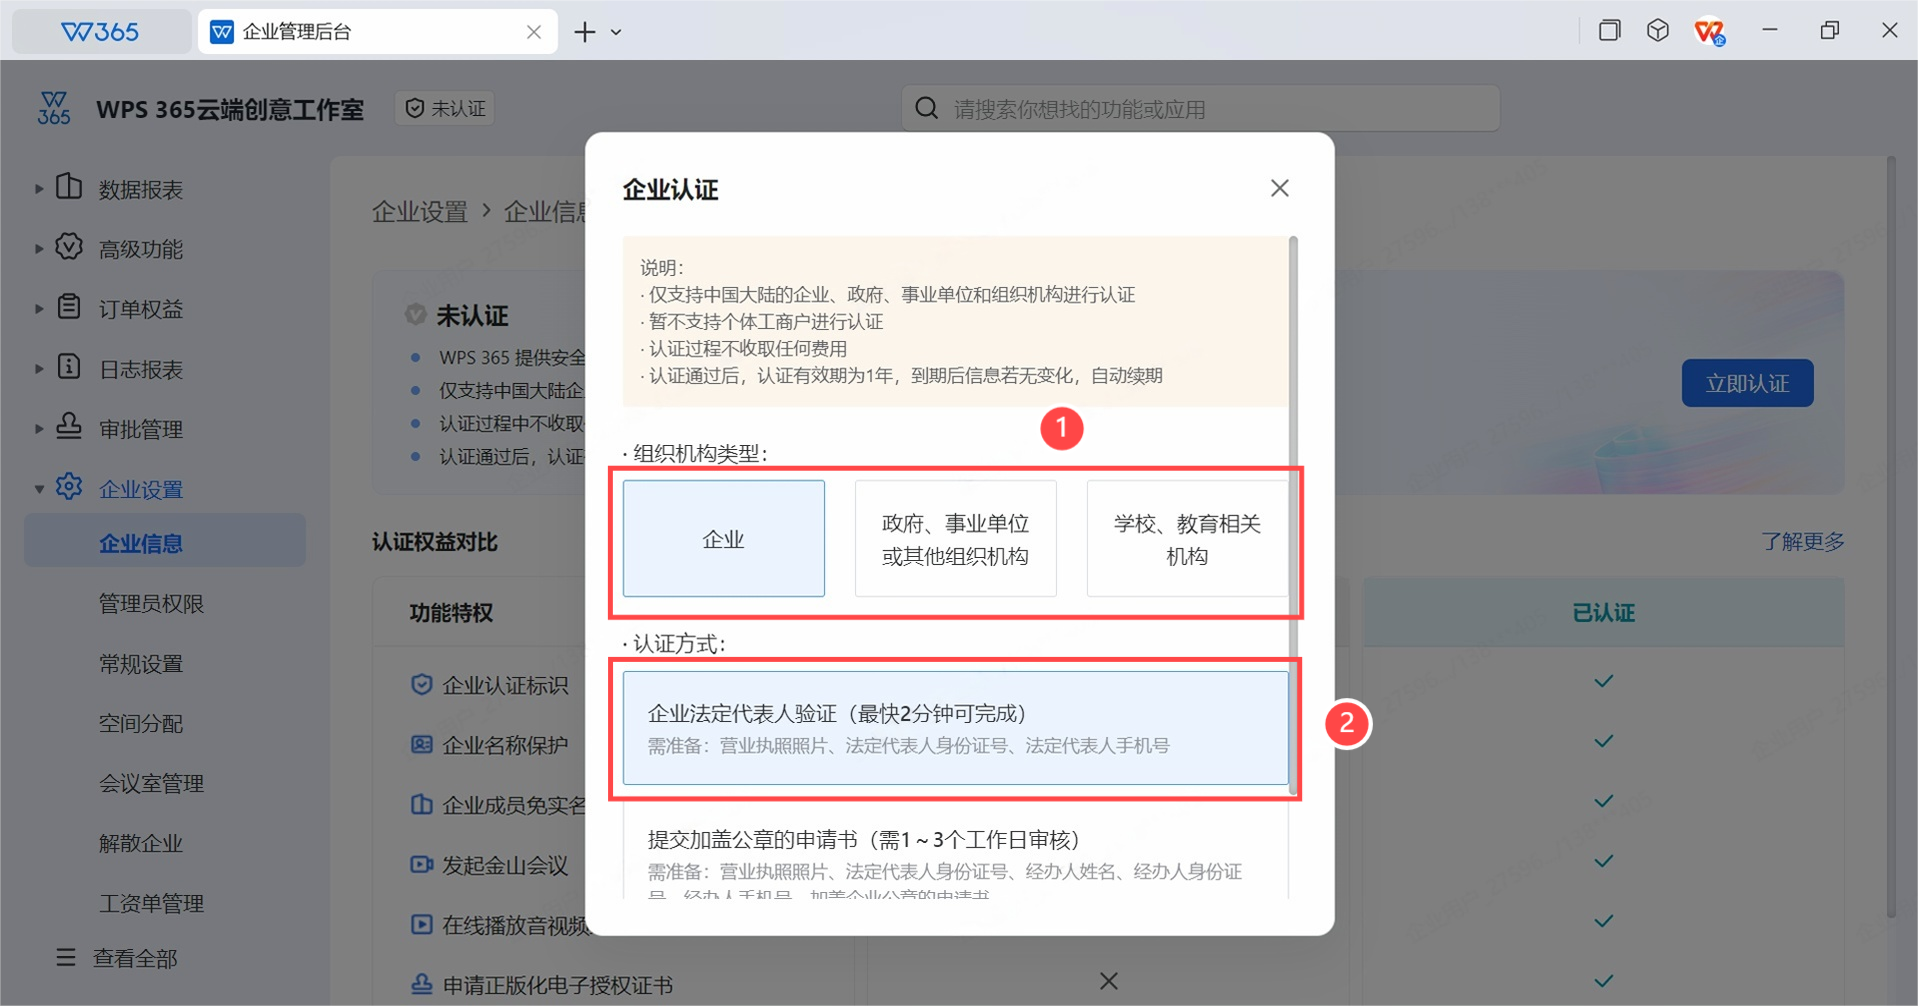Select 企业 organization type
The height and width of the screenshot is (1006, 1918).
[724, 538]
